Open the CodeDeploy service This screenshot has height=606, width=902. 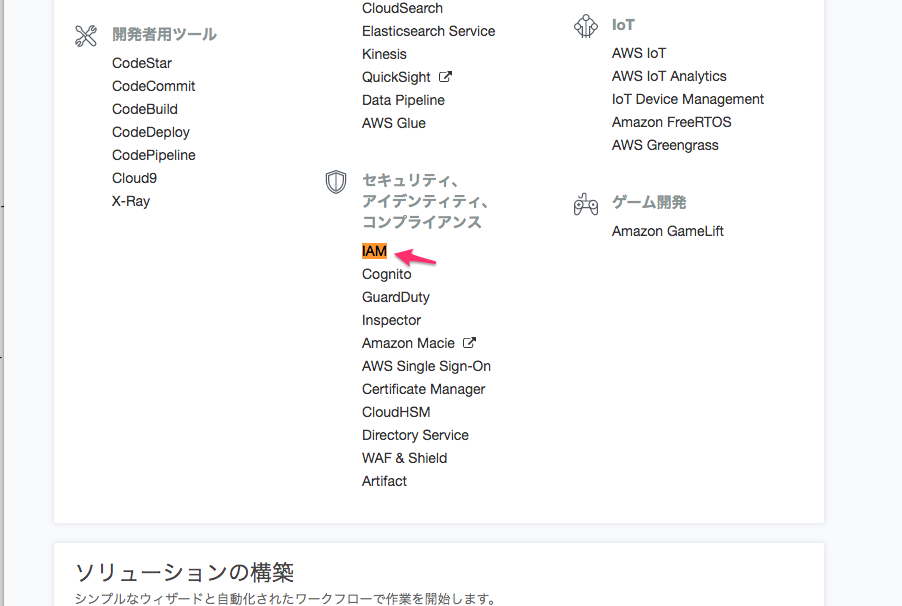pyautogui.click(x=151, y=132)
